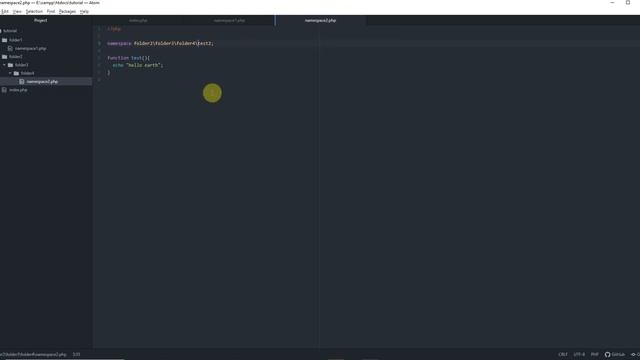The width and height of the screenshot is (640, 360).
Task: Click the namespace1.php file icon in tree
Action: (10, 49)
